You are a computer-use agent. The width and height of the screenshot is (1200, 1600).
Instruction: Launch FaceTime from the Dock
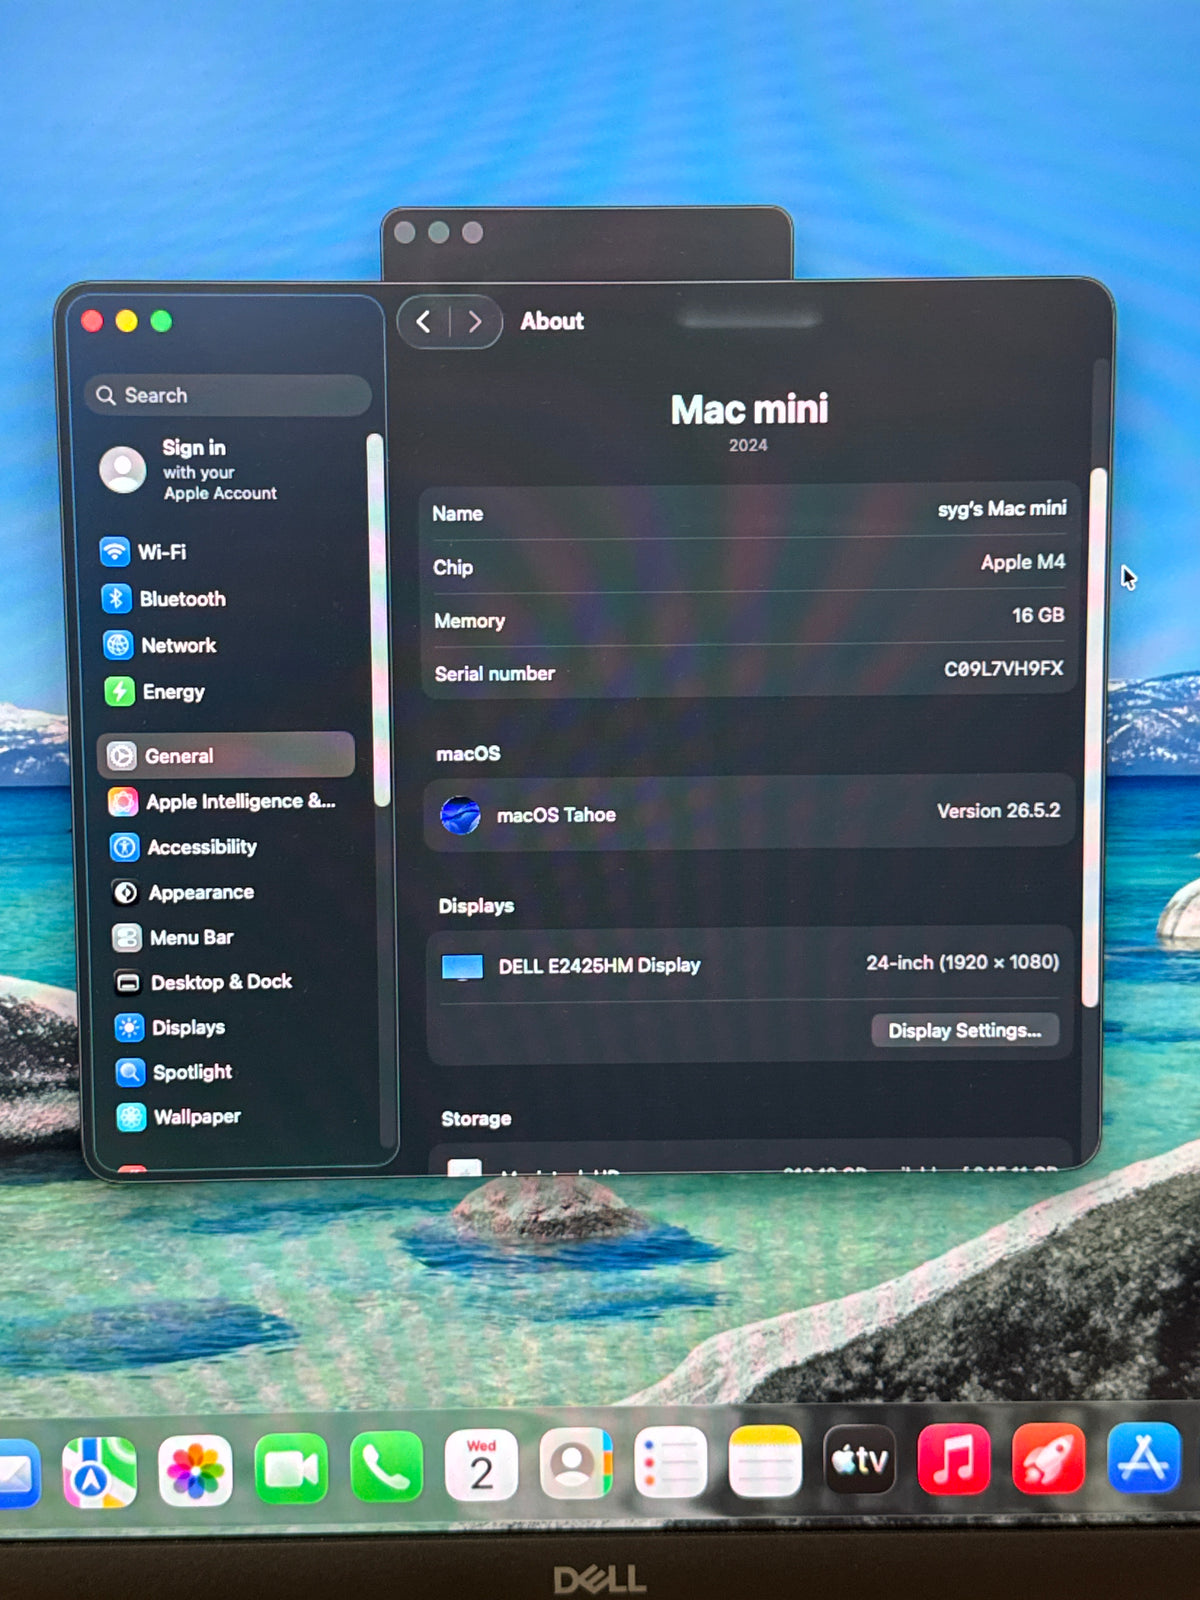pyautogui.click(x=291, y=1469)
